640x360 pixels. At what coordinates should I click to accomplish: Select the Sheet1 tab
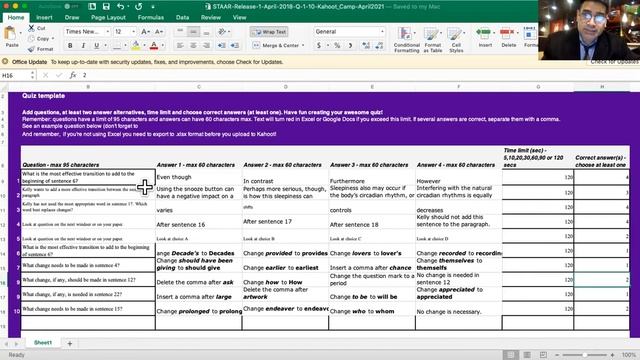(x=43, y=343)
